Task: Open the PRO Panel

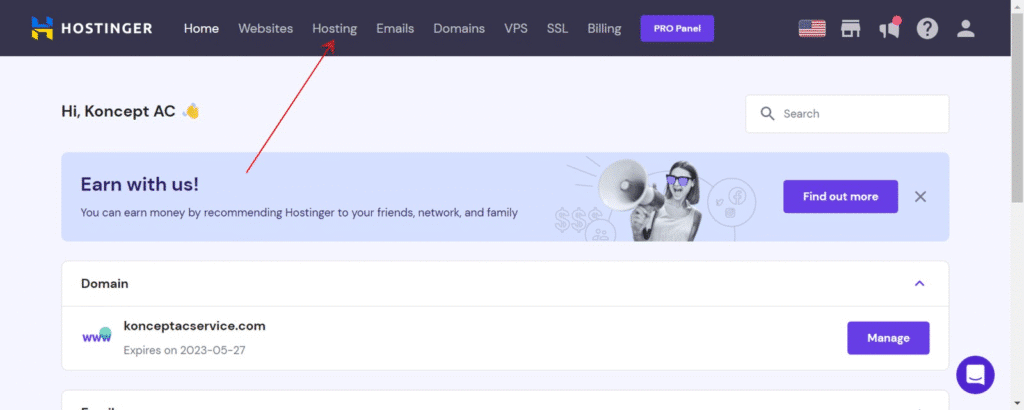Action: click(x=677, y=29)
